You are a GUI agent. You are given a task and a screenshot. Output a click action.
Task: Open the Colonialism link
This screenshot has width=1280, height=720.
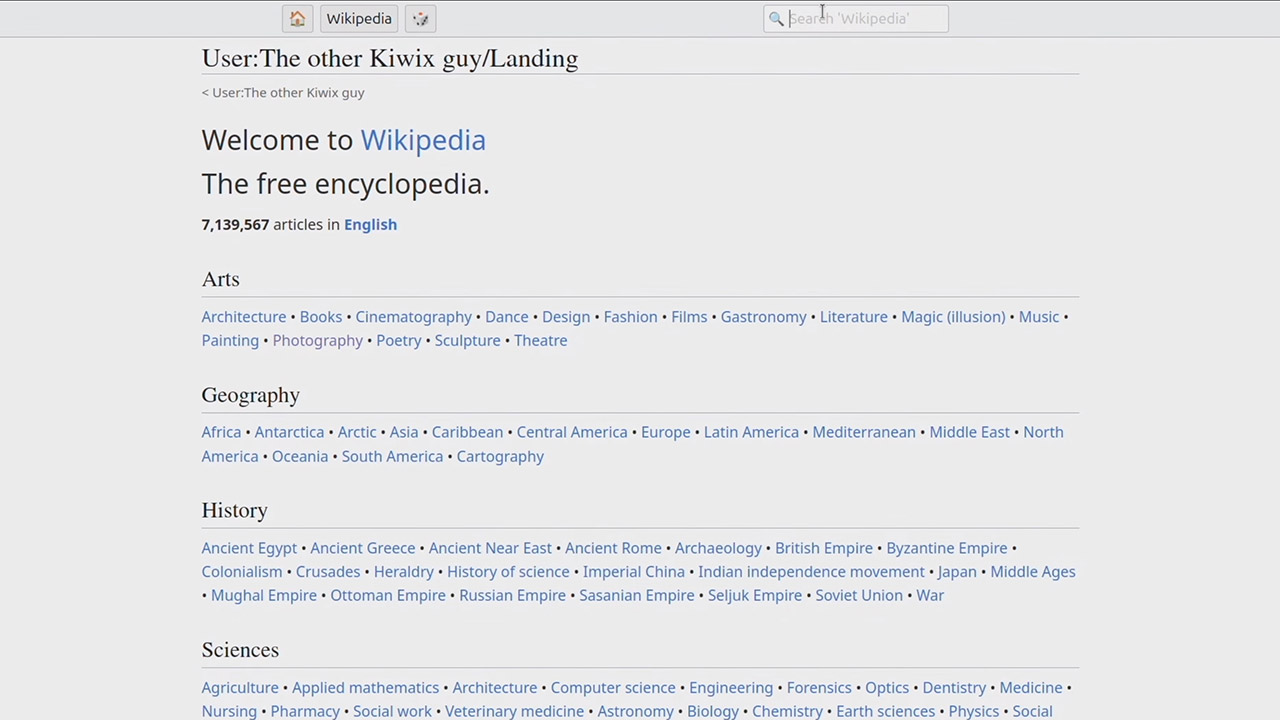[x=242, y=572]
